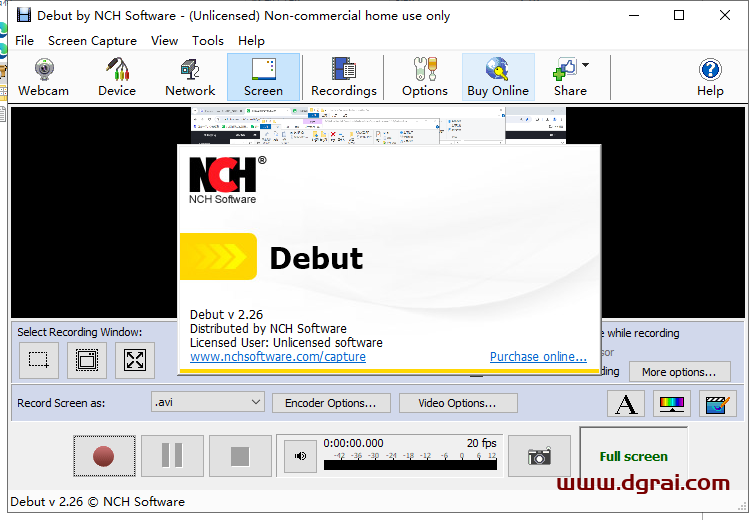
Task: Click the 0:00:00.000 timer display
Action: pos(353,443)
